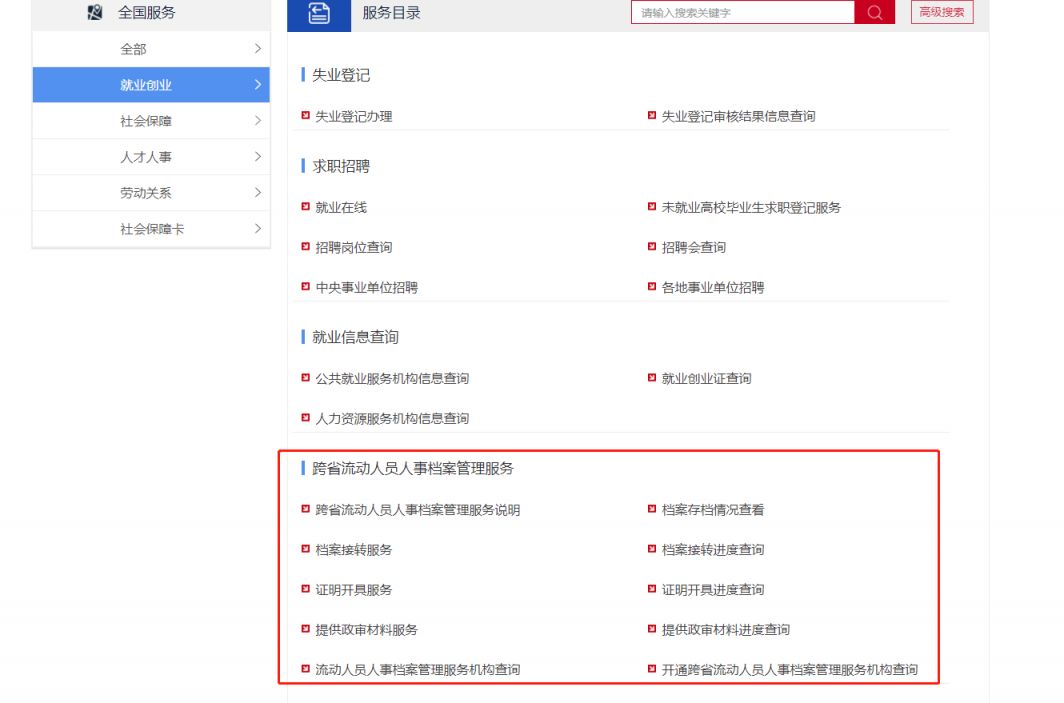This screenshot has width=1064, height=703.
Task: Click the red arrow icon beside 就业创业证查询
Action: pyautogui.click(x=652, y=378)
